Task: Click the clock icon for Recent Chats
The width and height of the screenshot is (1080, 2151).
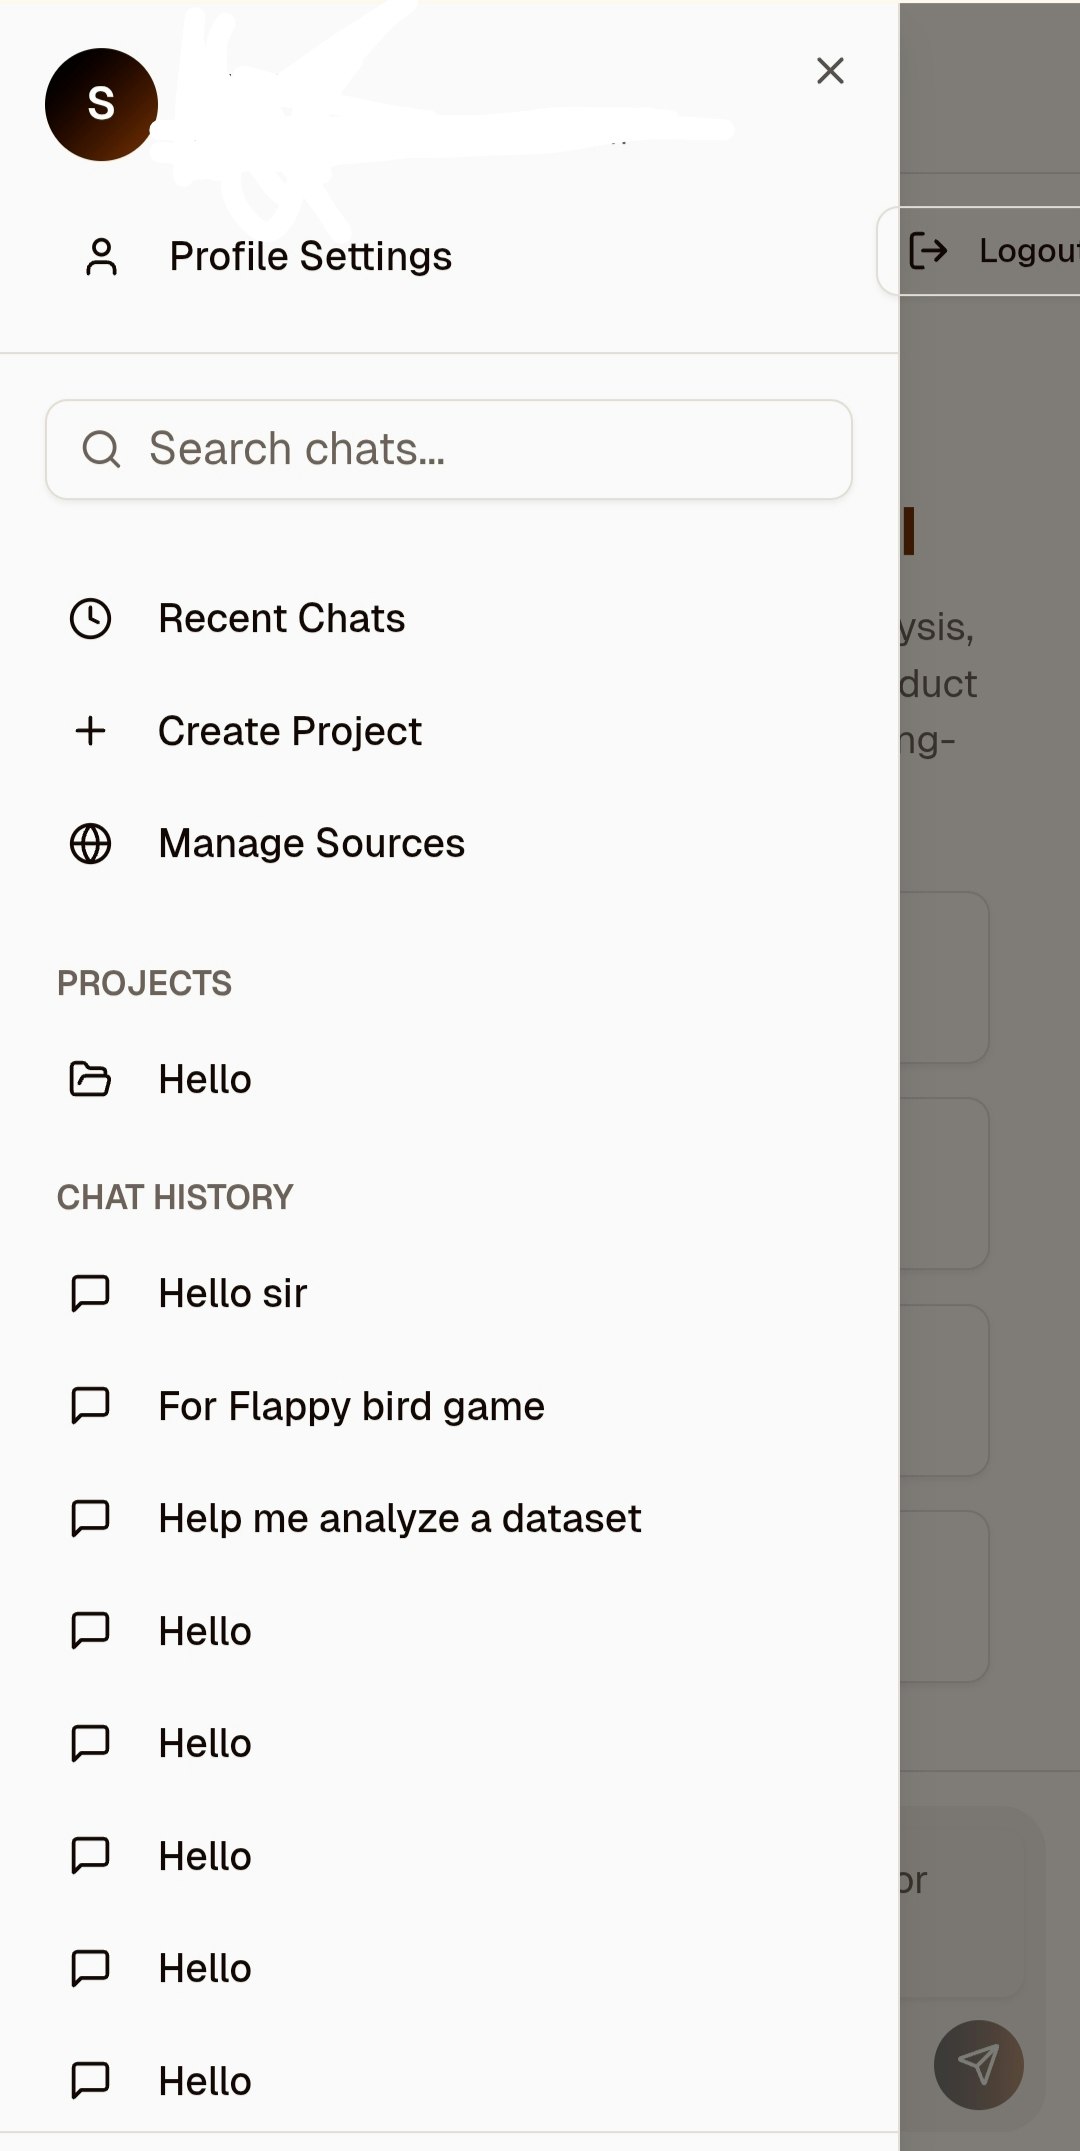Action: tap(90, 618)
